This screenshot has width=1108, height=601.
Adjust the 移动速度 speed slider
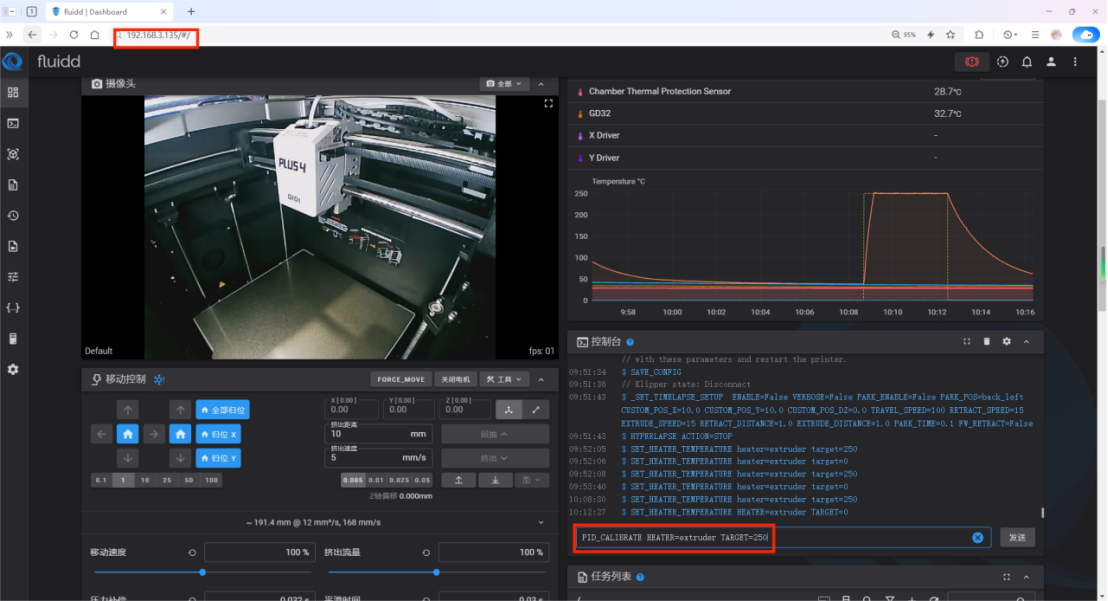point(203,573)
